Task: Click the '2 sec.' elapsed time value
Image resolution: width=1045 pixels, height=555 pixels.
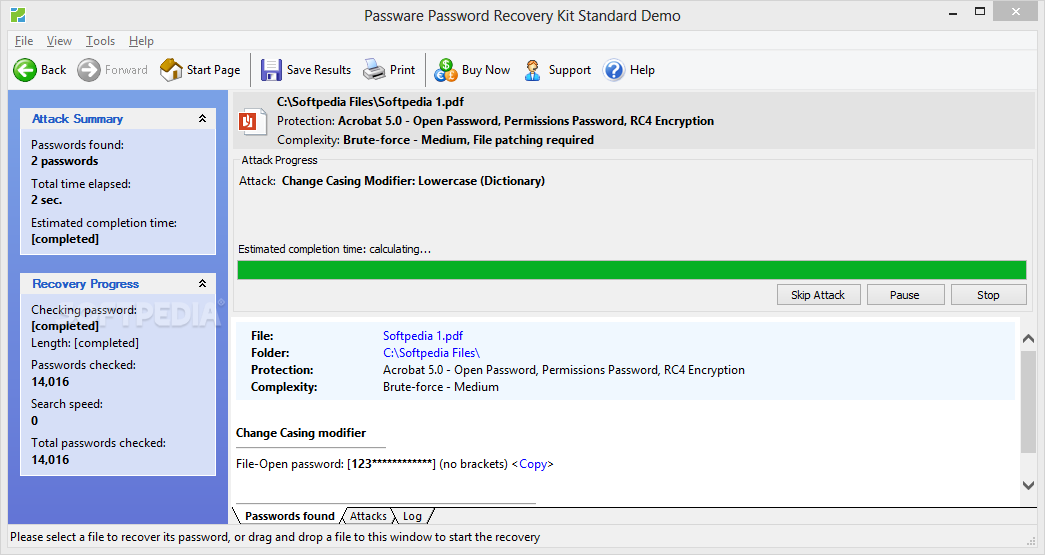Action: coord(47,200)
